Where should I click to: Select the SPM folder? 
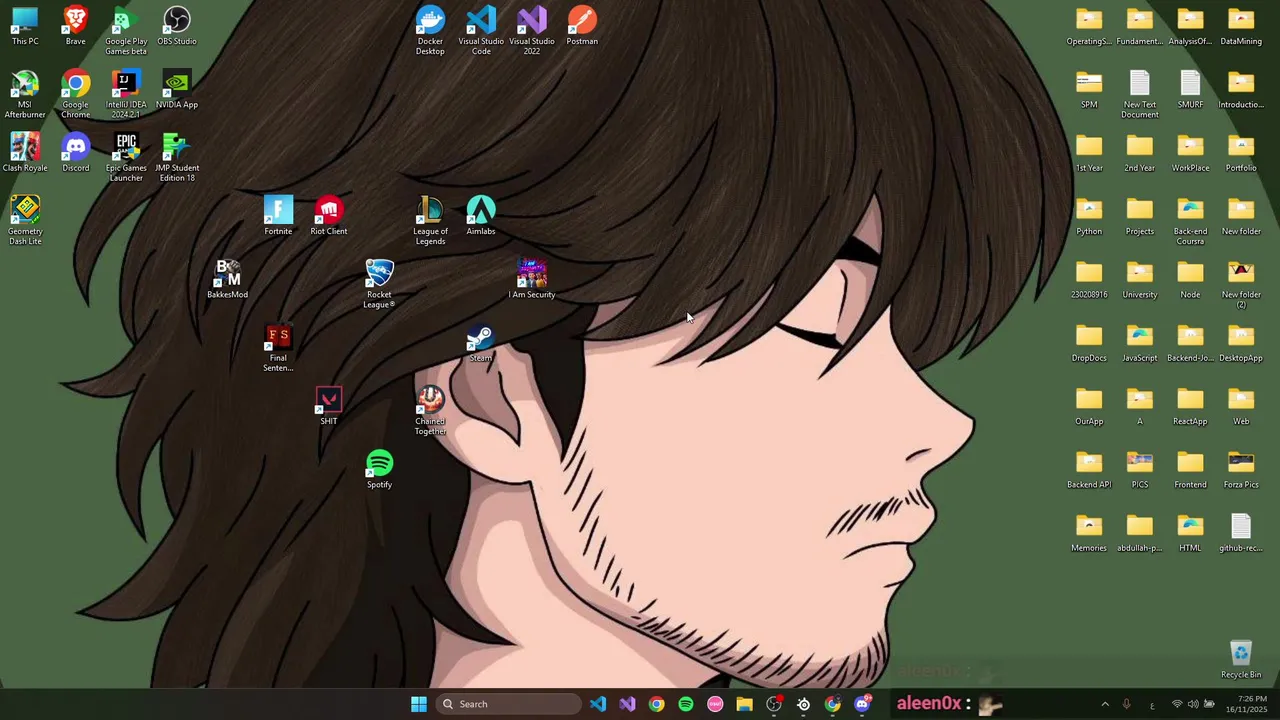[x=1089, y=90]
